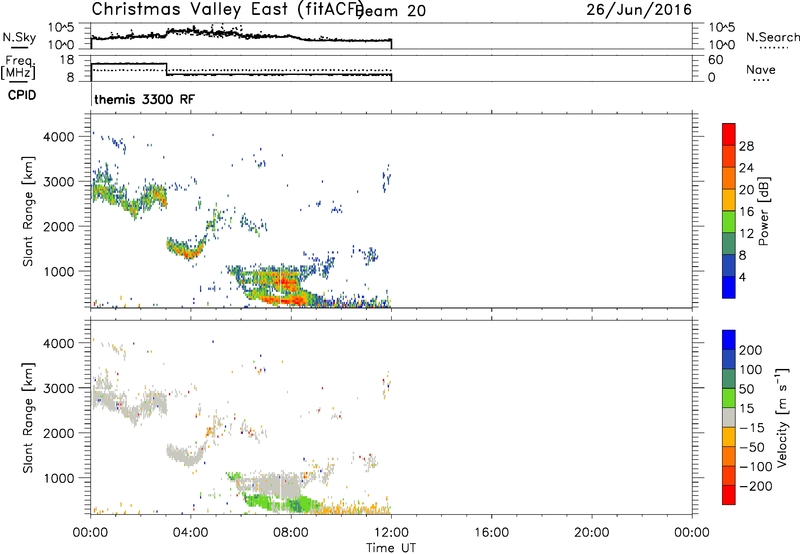This screenshot has height=554, width=800.
Task: Click the gray segment of Velocity color bar
Action: 729,417
